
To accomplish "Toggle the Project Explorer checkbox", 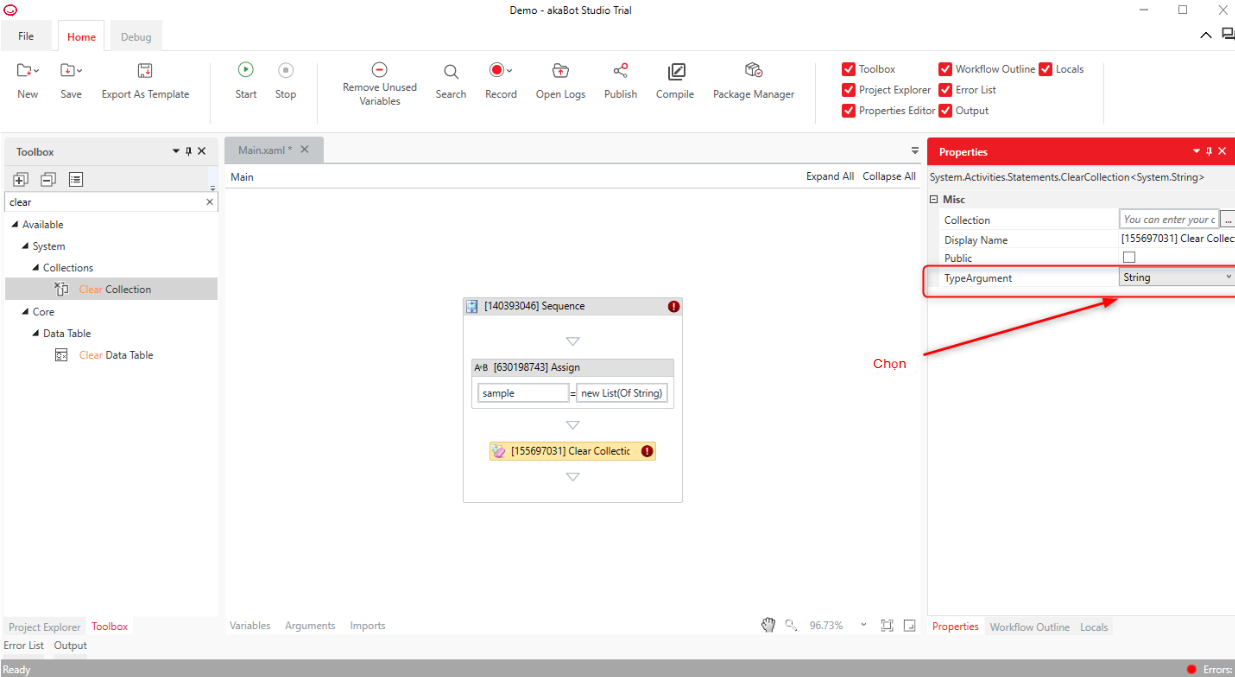I will click(849, 90).
